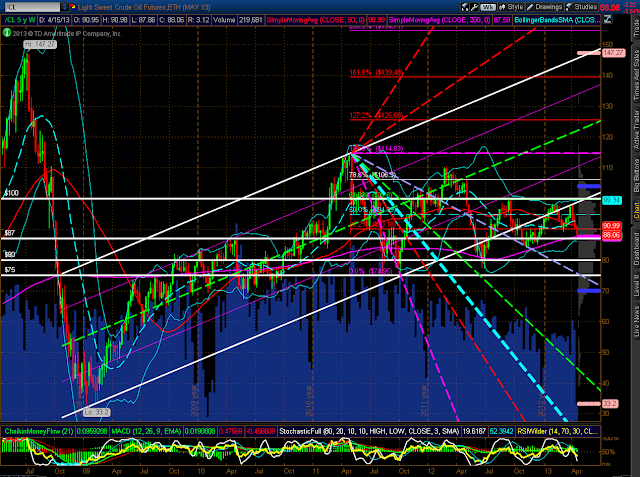Viewport: 640px width, 477px height.
Task: Click the 33.2 pink price bubble
Action: [x=610, y=404]
